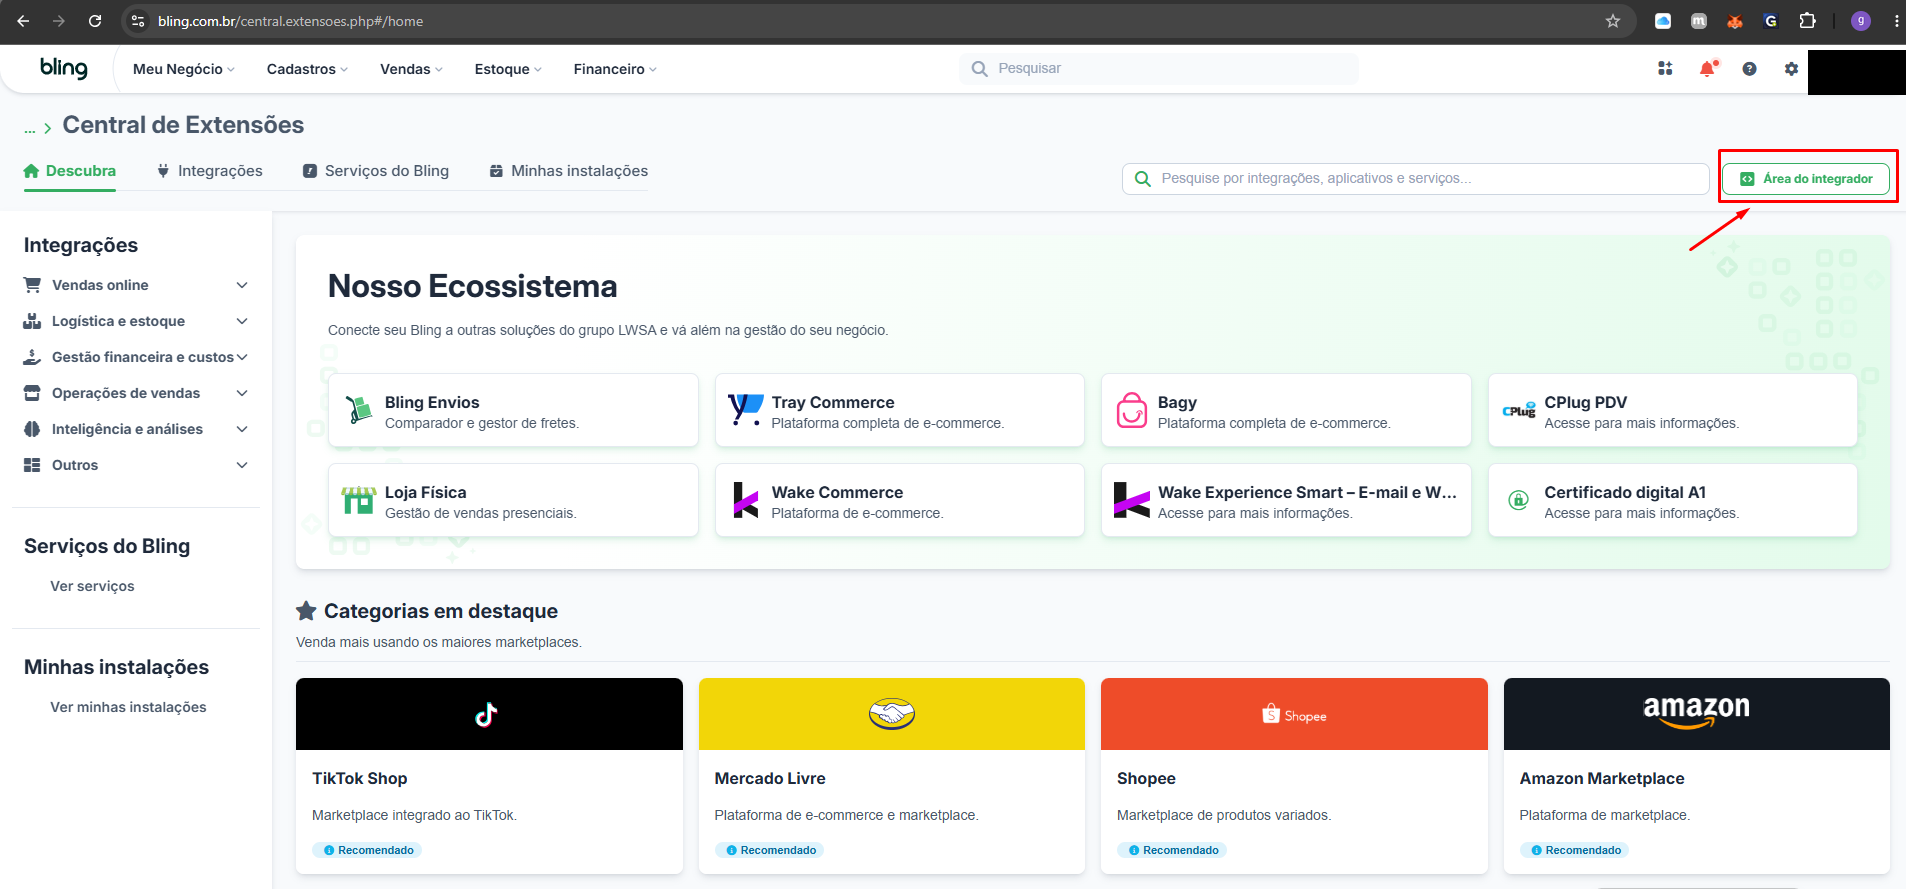Open the Financeiro menu
Screen dimensions: 1906x889
tap(615, 69)
